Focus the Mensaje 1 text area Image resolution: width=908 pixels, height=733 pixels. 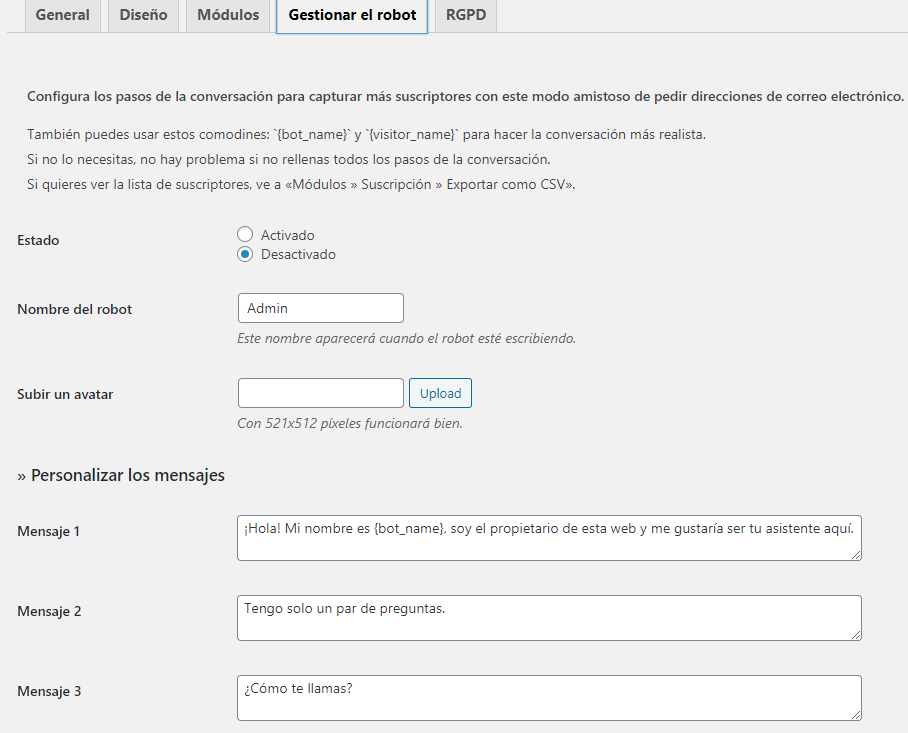click(549, 538)
